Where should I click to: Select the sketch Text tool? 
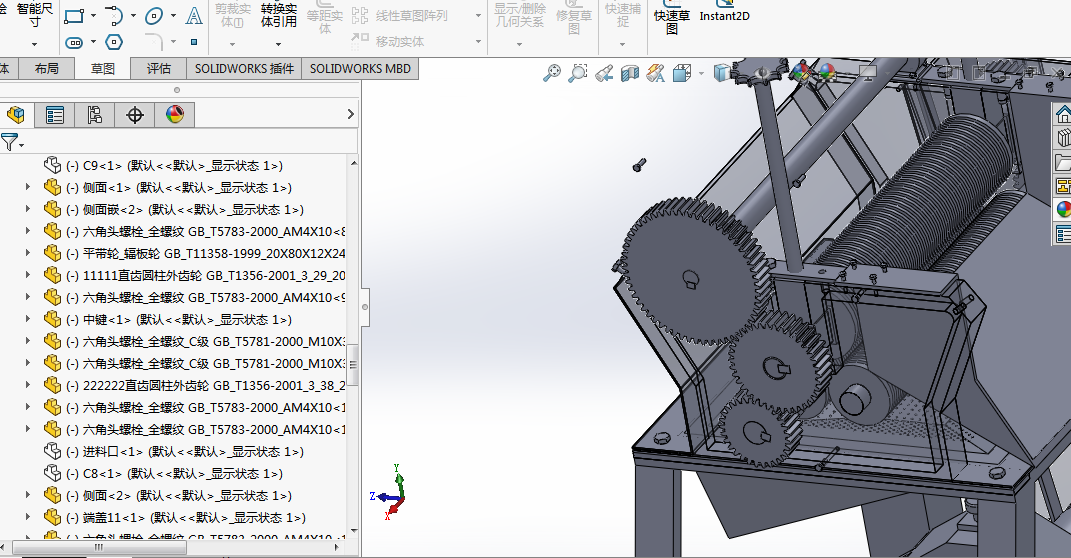[x=194, y=16]
